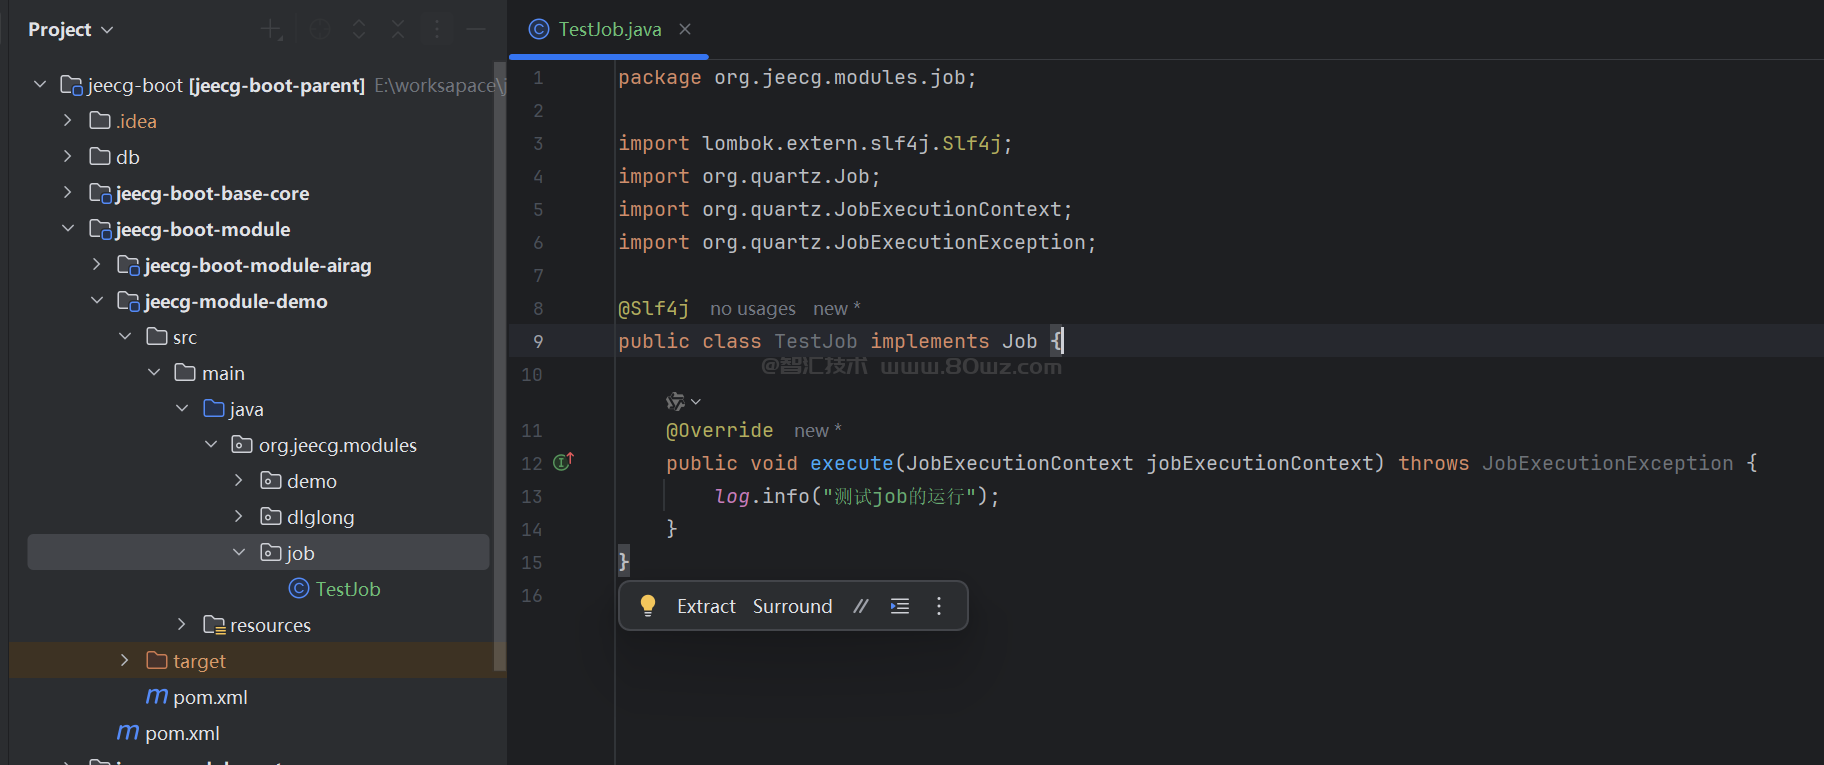The image size is (1824, 765).
Task: Click the jeecg-boot-base-core module folder icon
Action: tap(100, 193)
